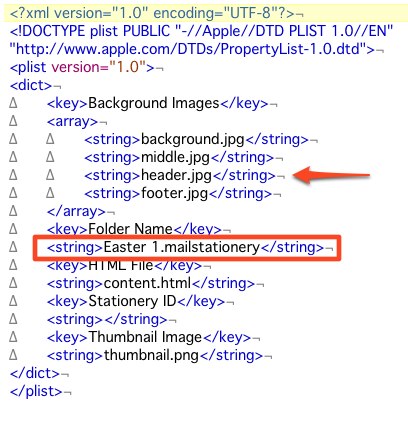This screenshot has width=408, height=433.
Task: Click the plist version="1.0" opening tag
Action: coord(82,67)
